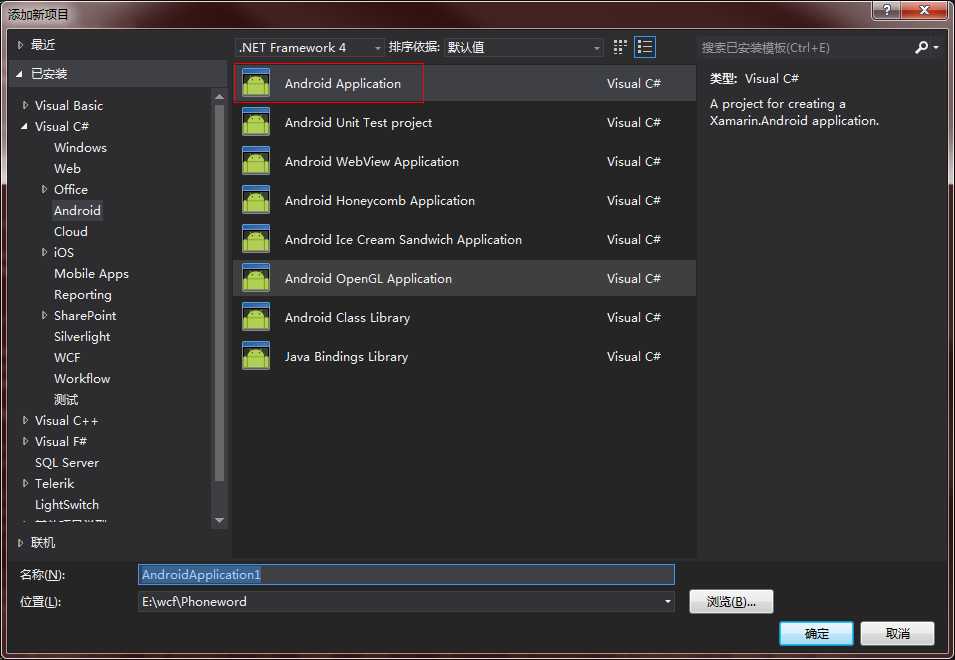The image size is (955, 660).
Task: Expand the Office node
Action: point(44,189)
